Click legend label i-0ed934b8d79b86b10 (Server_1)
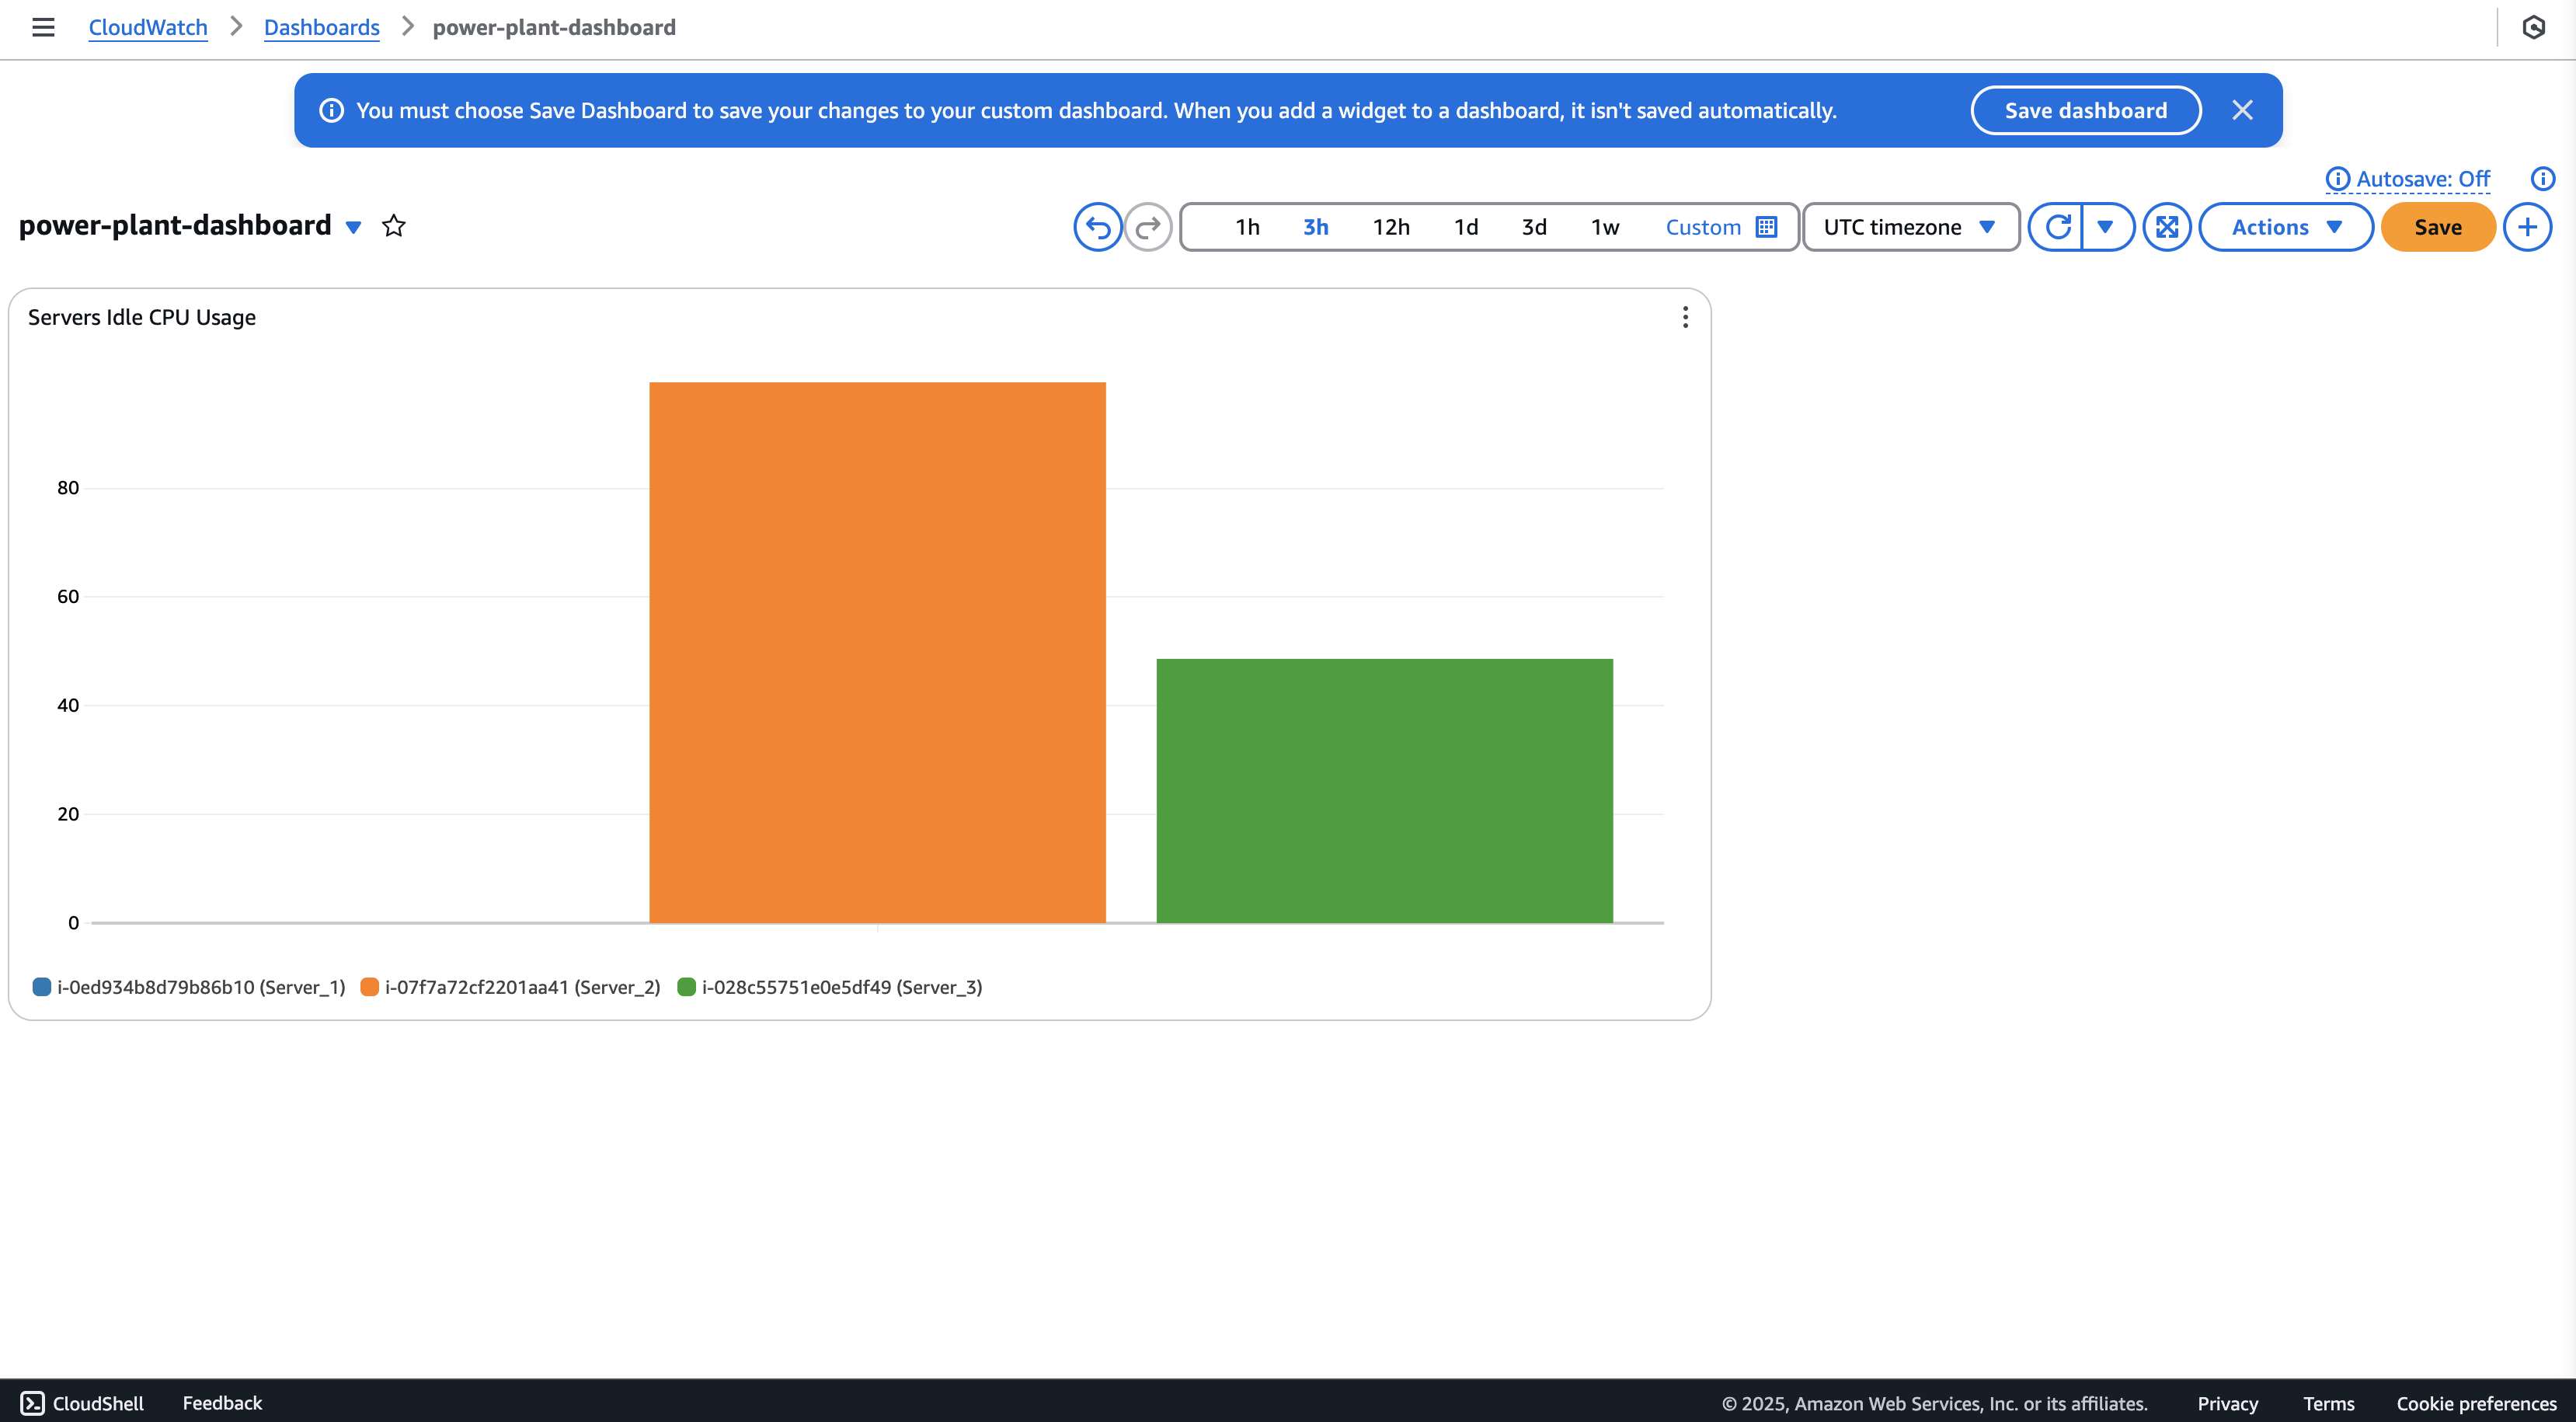The image size is (2576, 1422). 201,987
